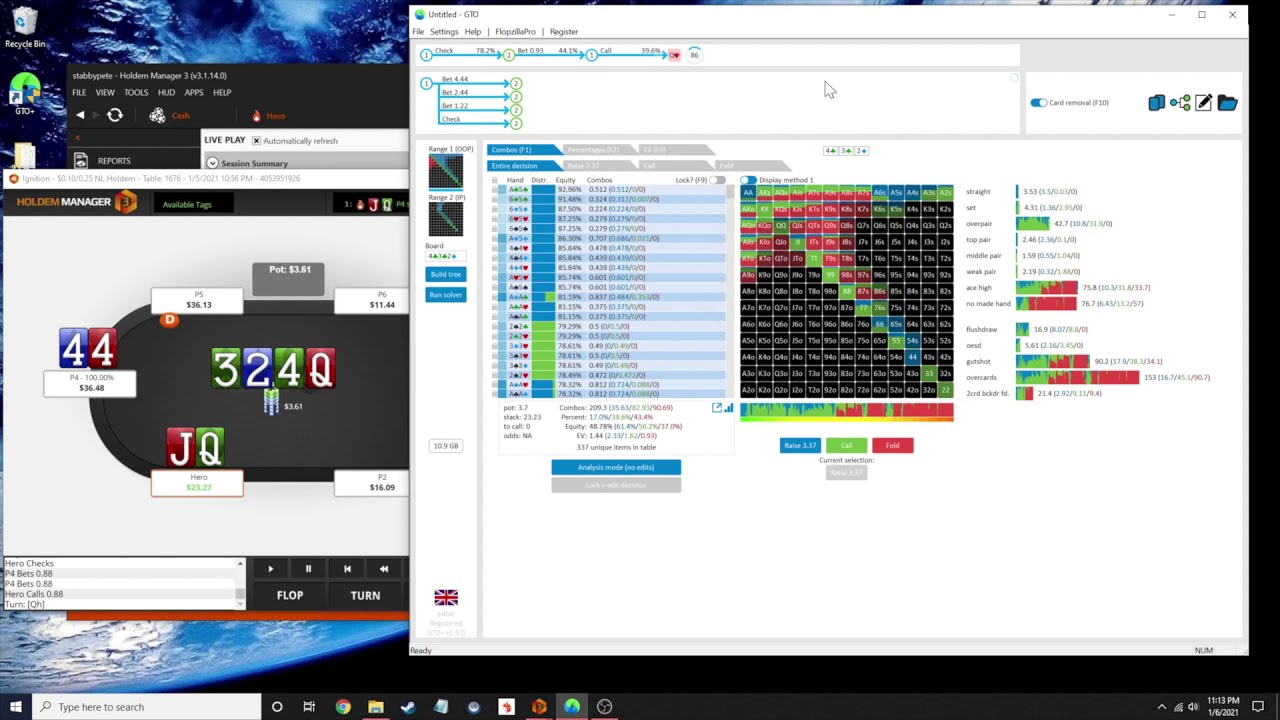Viewport: 1280px width, 720px height.
Task: Click the open folder icon in GTO+
Action: pos(1227,103)
